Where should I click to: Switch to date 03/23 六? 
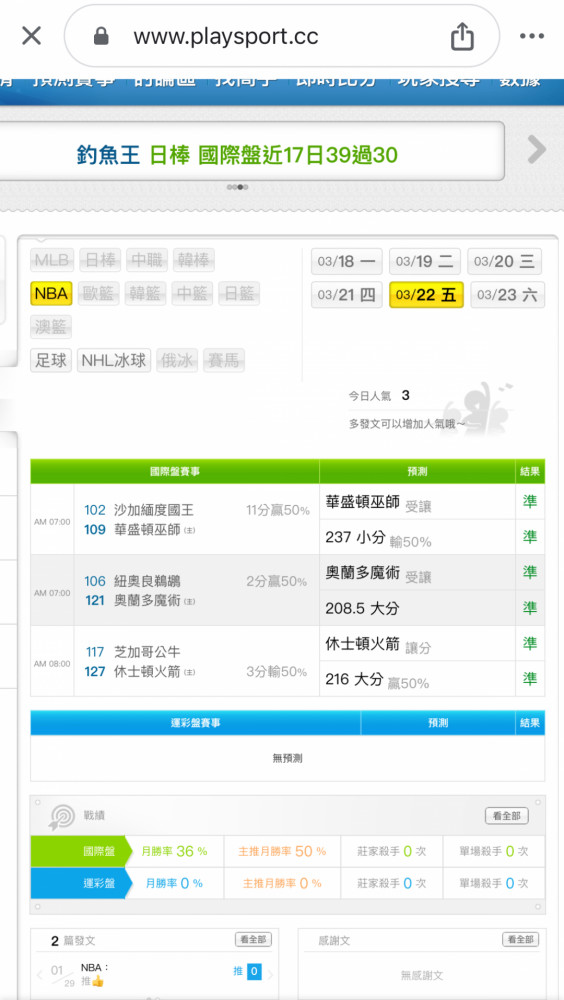tap(507, 295)
